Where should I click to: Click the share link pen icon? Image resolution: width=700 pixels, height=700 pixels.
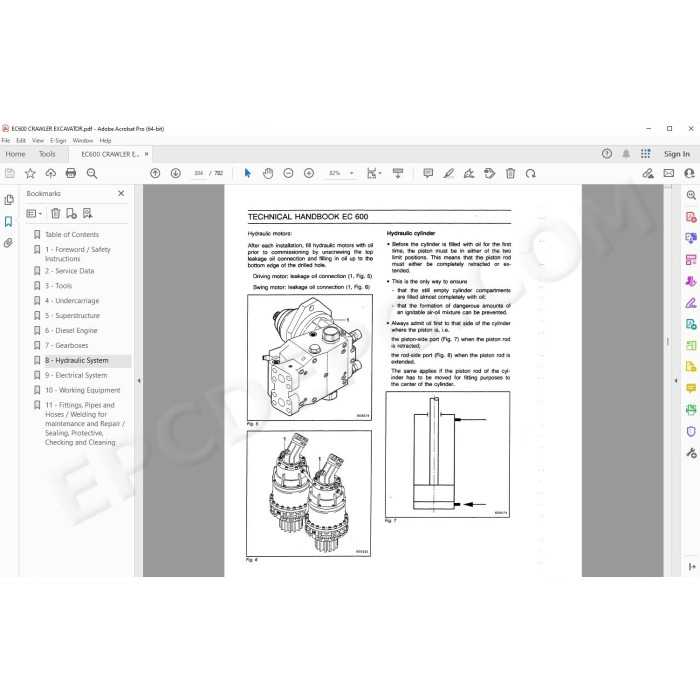click(648, 173)
